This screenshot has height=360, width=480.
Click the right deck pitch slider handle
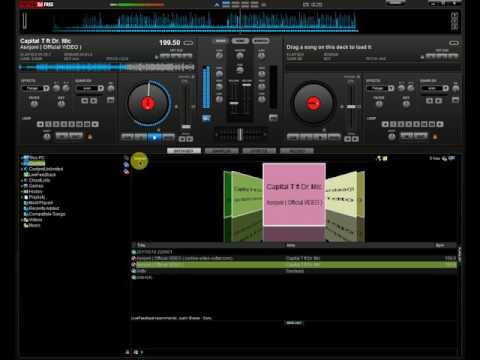pyautogui.click(x=351, y=107)
